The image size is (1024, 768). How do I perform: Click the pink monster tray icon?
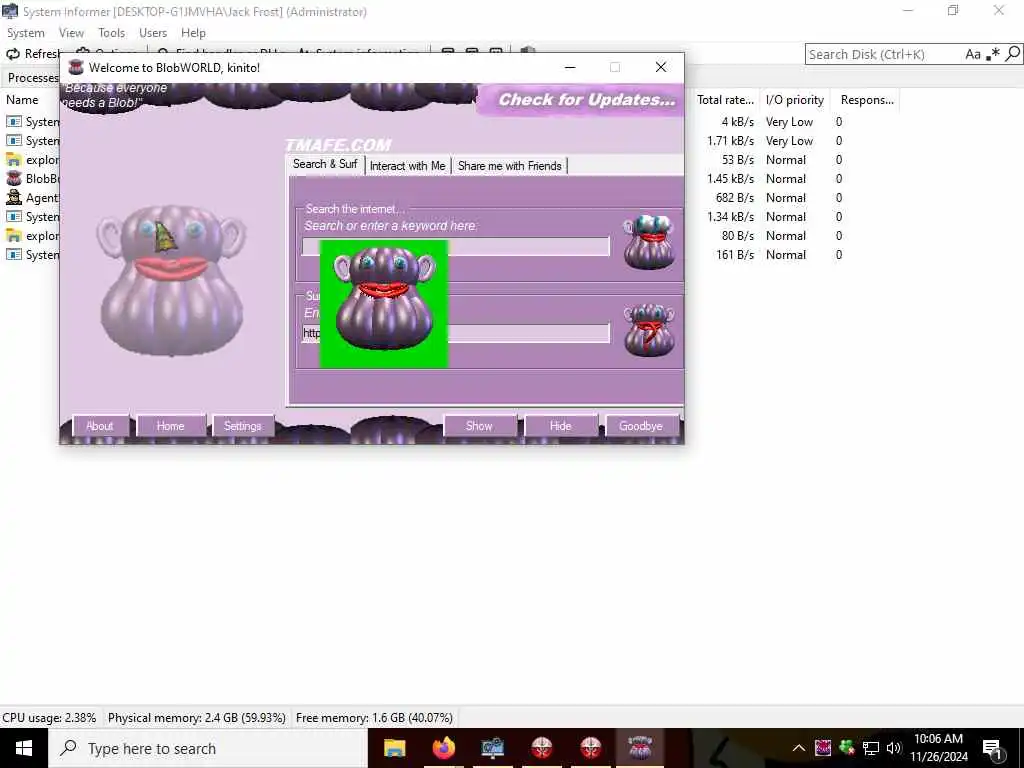click(x=823, y=748)
